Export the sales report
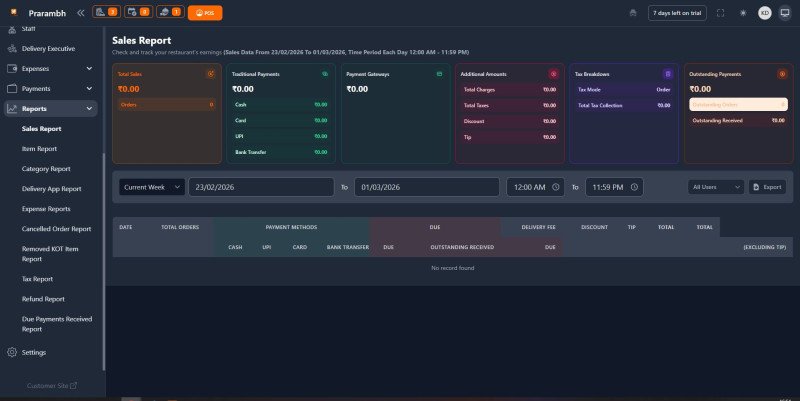This screenshot has height=401, width=800. (x=767, y=187)
